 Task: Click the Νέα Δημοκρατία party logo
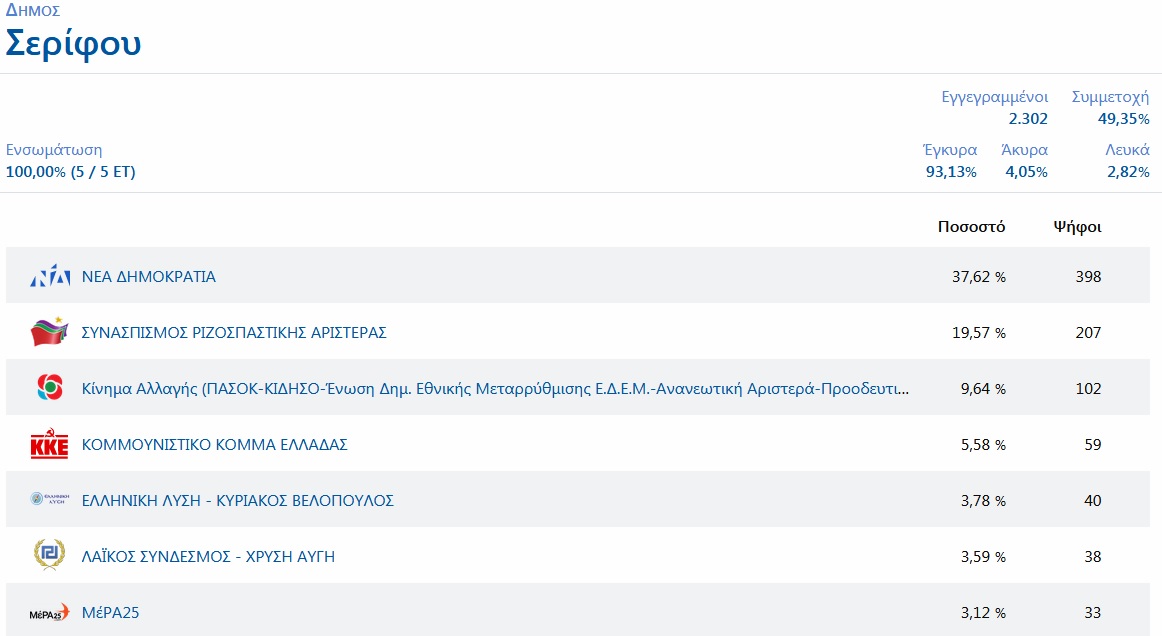[49, 276]
